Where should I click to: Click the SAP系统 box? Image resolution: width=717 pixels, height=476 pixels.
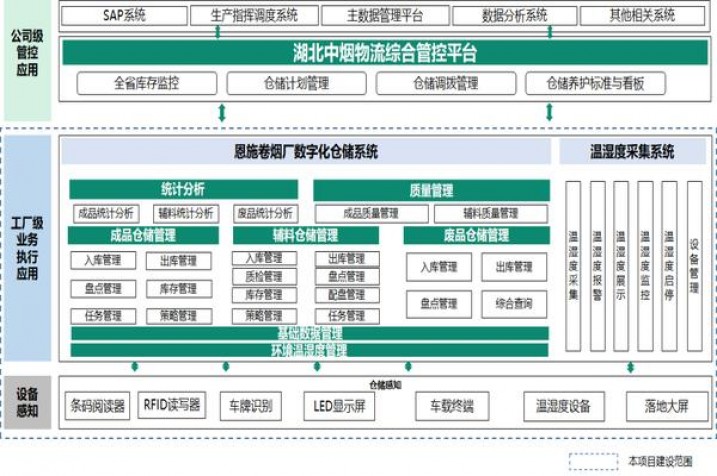pos(125,16)
